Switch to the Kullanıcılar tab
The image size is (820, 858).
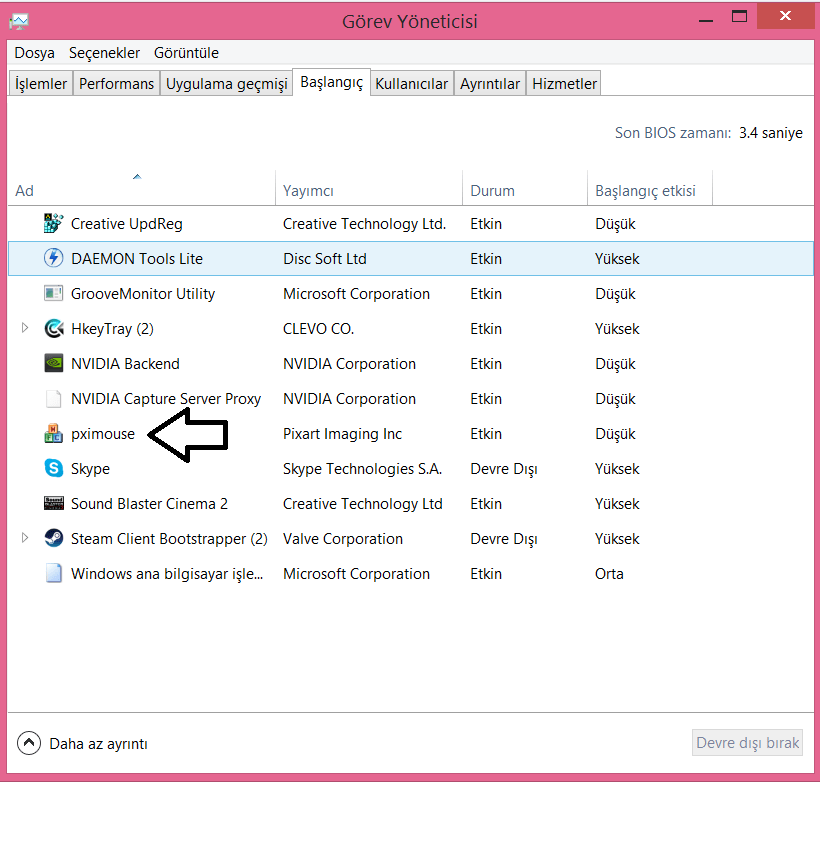411,84
